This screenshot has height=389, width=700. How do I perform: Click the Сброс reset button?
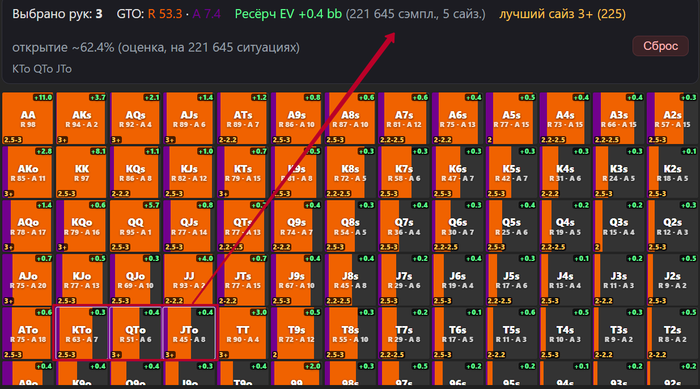click(x=660, y=46)
